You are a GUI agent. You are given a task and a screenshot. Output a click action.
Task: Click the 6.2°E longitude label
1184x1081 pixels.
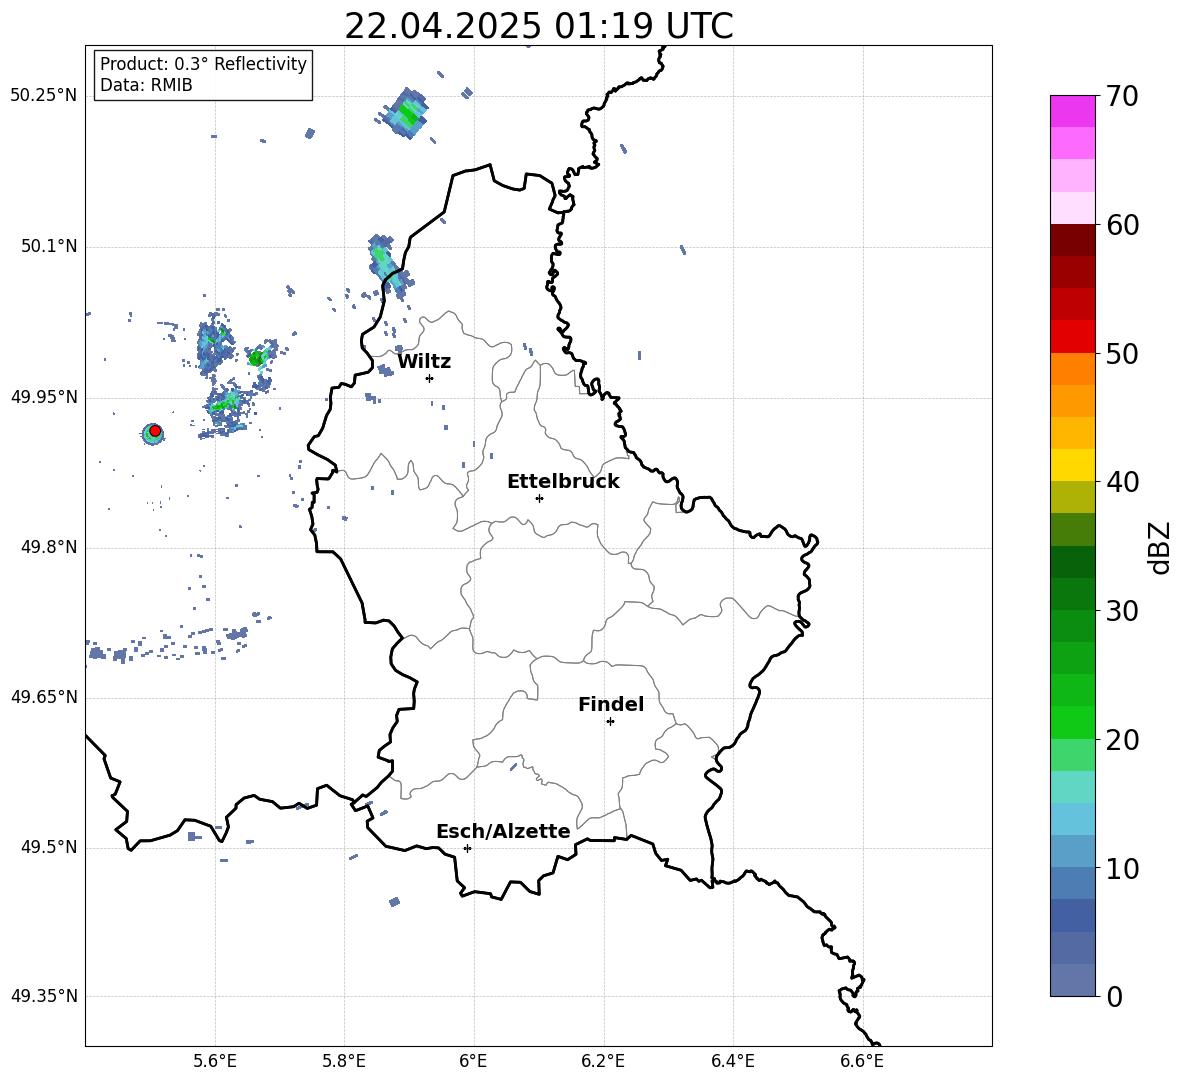pos(603,1061)
